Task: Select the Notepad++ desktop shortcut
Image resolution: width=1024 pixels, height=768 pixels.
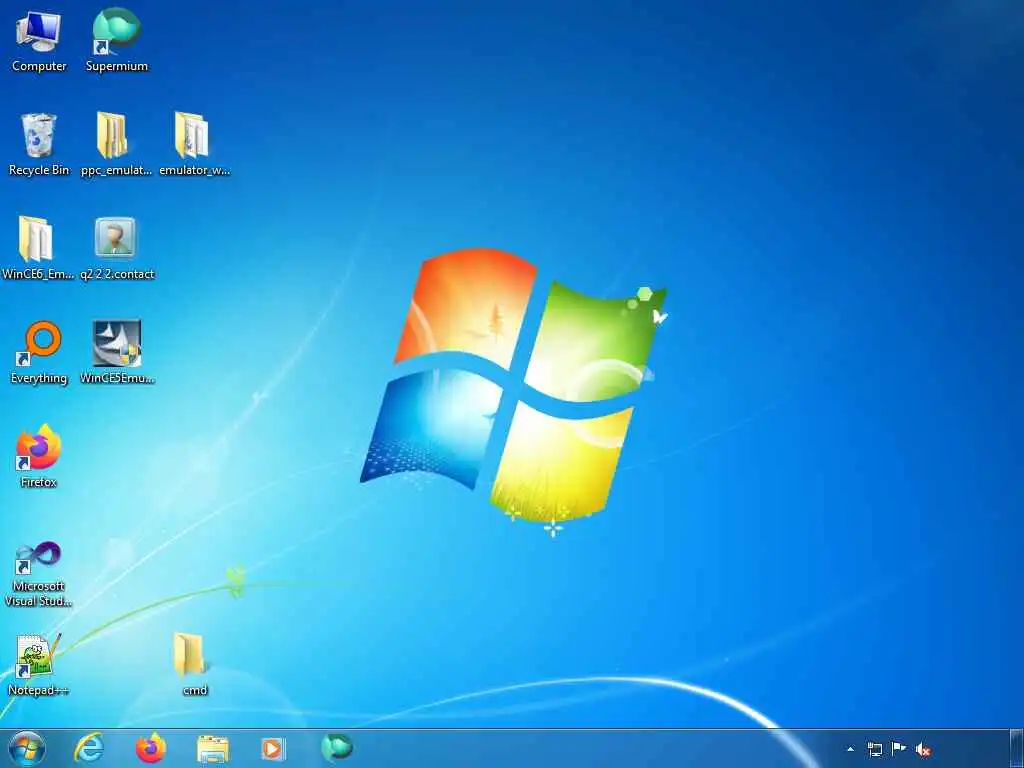Action: pyautogui.click(x=38, y=665)
